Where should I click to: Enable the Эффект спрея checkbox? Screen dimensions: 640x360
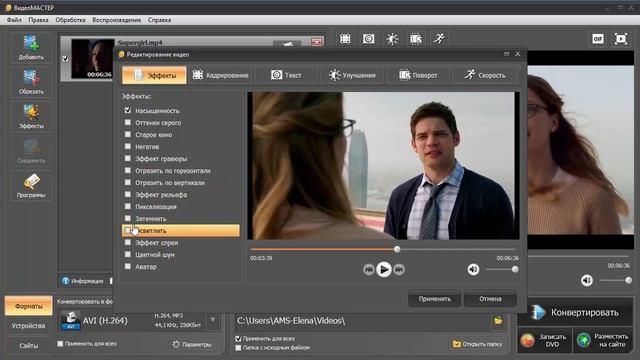click(x=128, y=242)
